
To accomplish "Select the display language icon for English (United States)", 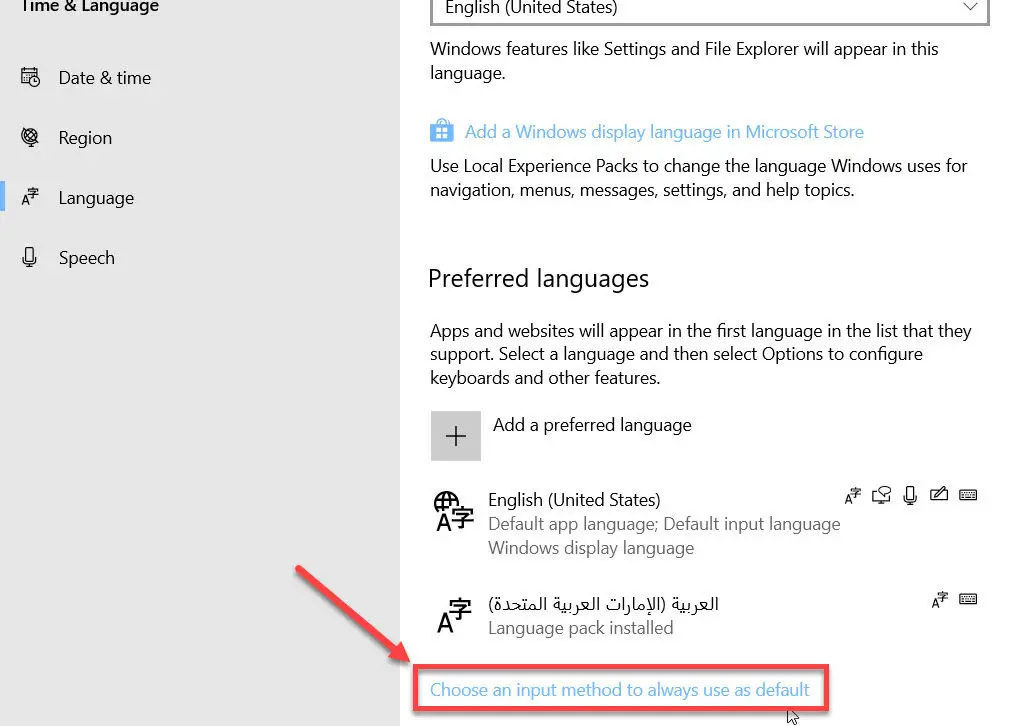I will [x=881, y=494].
